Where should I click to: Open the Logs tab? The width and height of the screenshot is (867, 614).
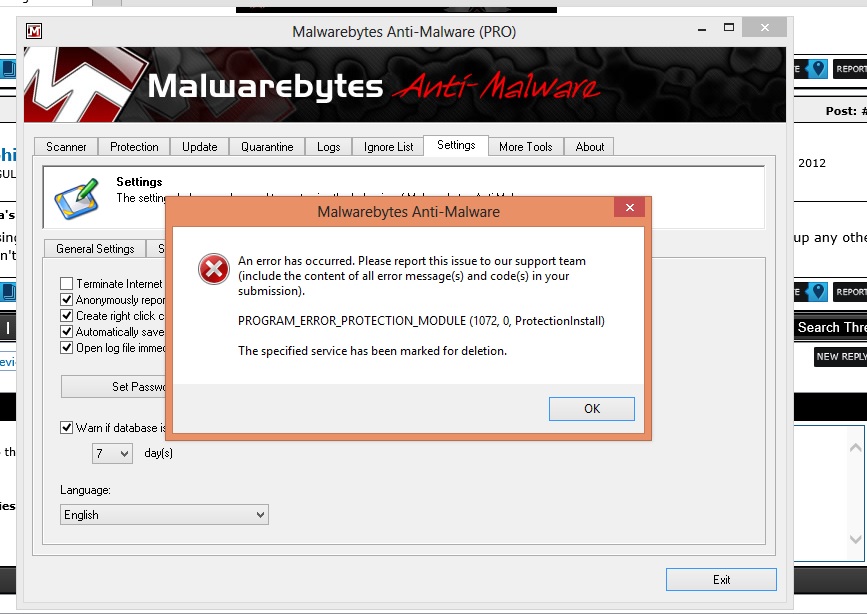tap(328, 147)
